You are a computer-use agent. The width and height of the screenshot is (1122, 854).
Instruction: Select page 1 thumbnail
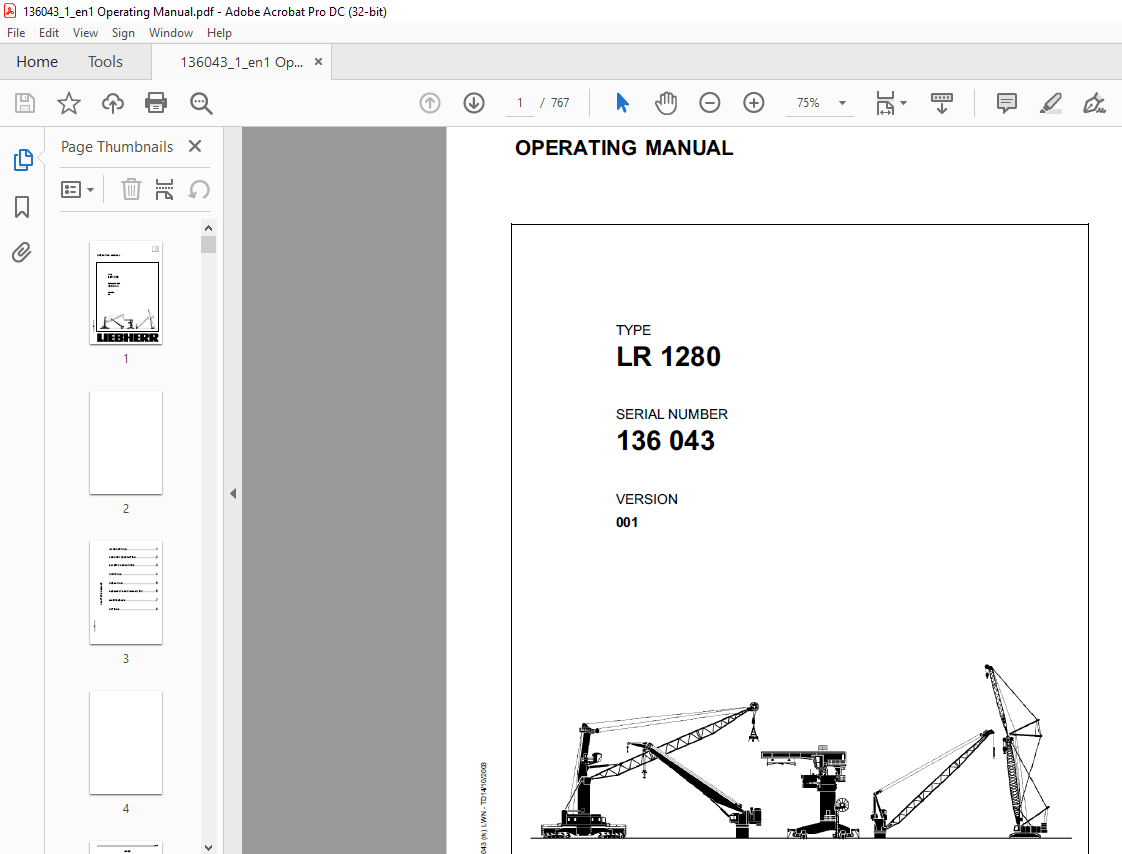(126, 293)
